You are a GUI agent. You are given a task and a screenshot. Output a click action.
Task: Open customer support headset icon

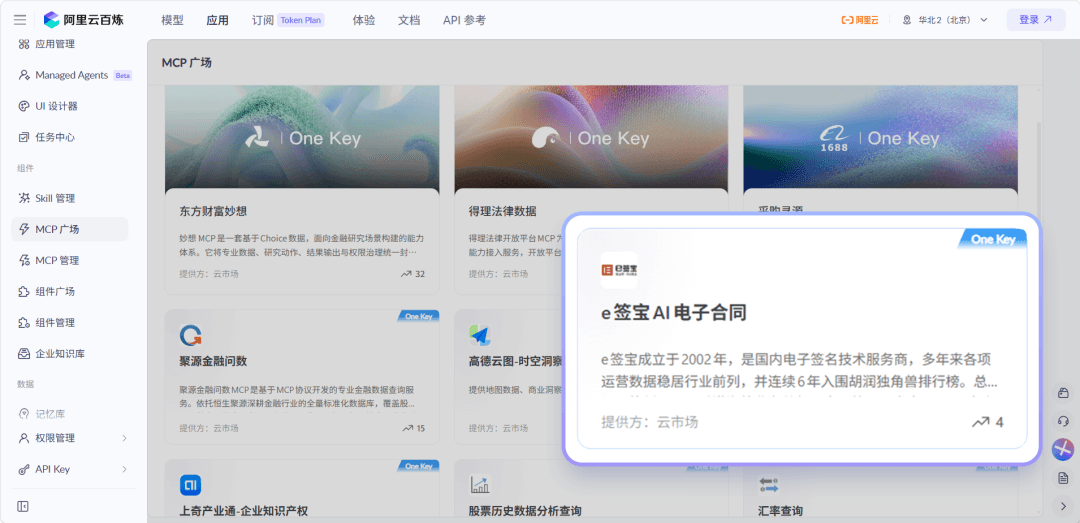coord(1063,421)
